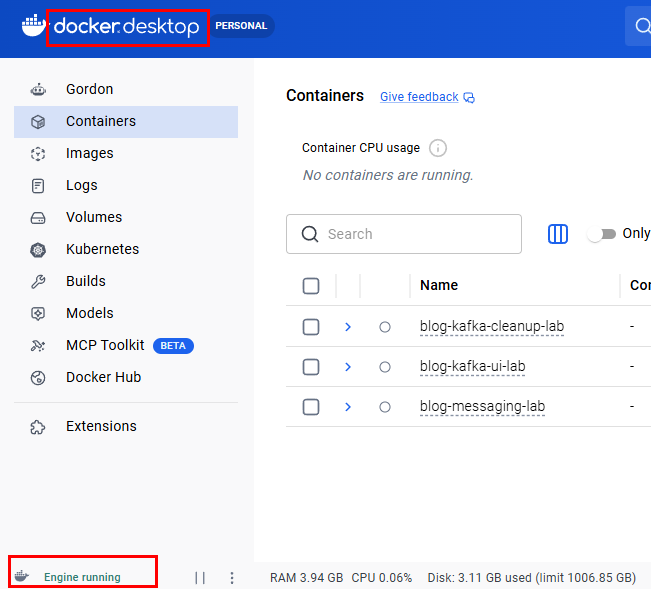This screenshot has height=589, width=651.
Task: Click status circle for blog-kafka-cleanup-lab
Action: click(385, 327)
